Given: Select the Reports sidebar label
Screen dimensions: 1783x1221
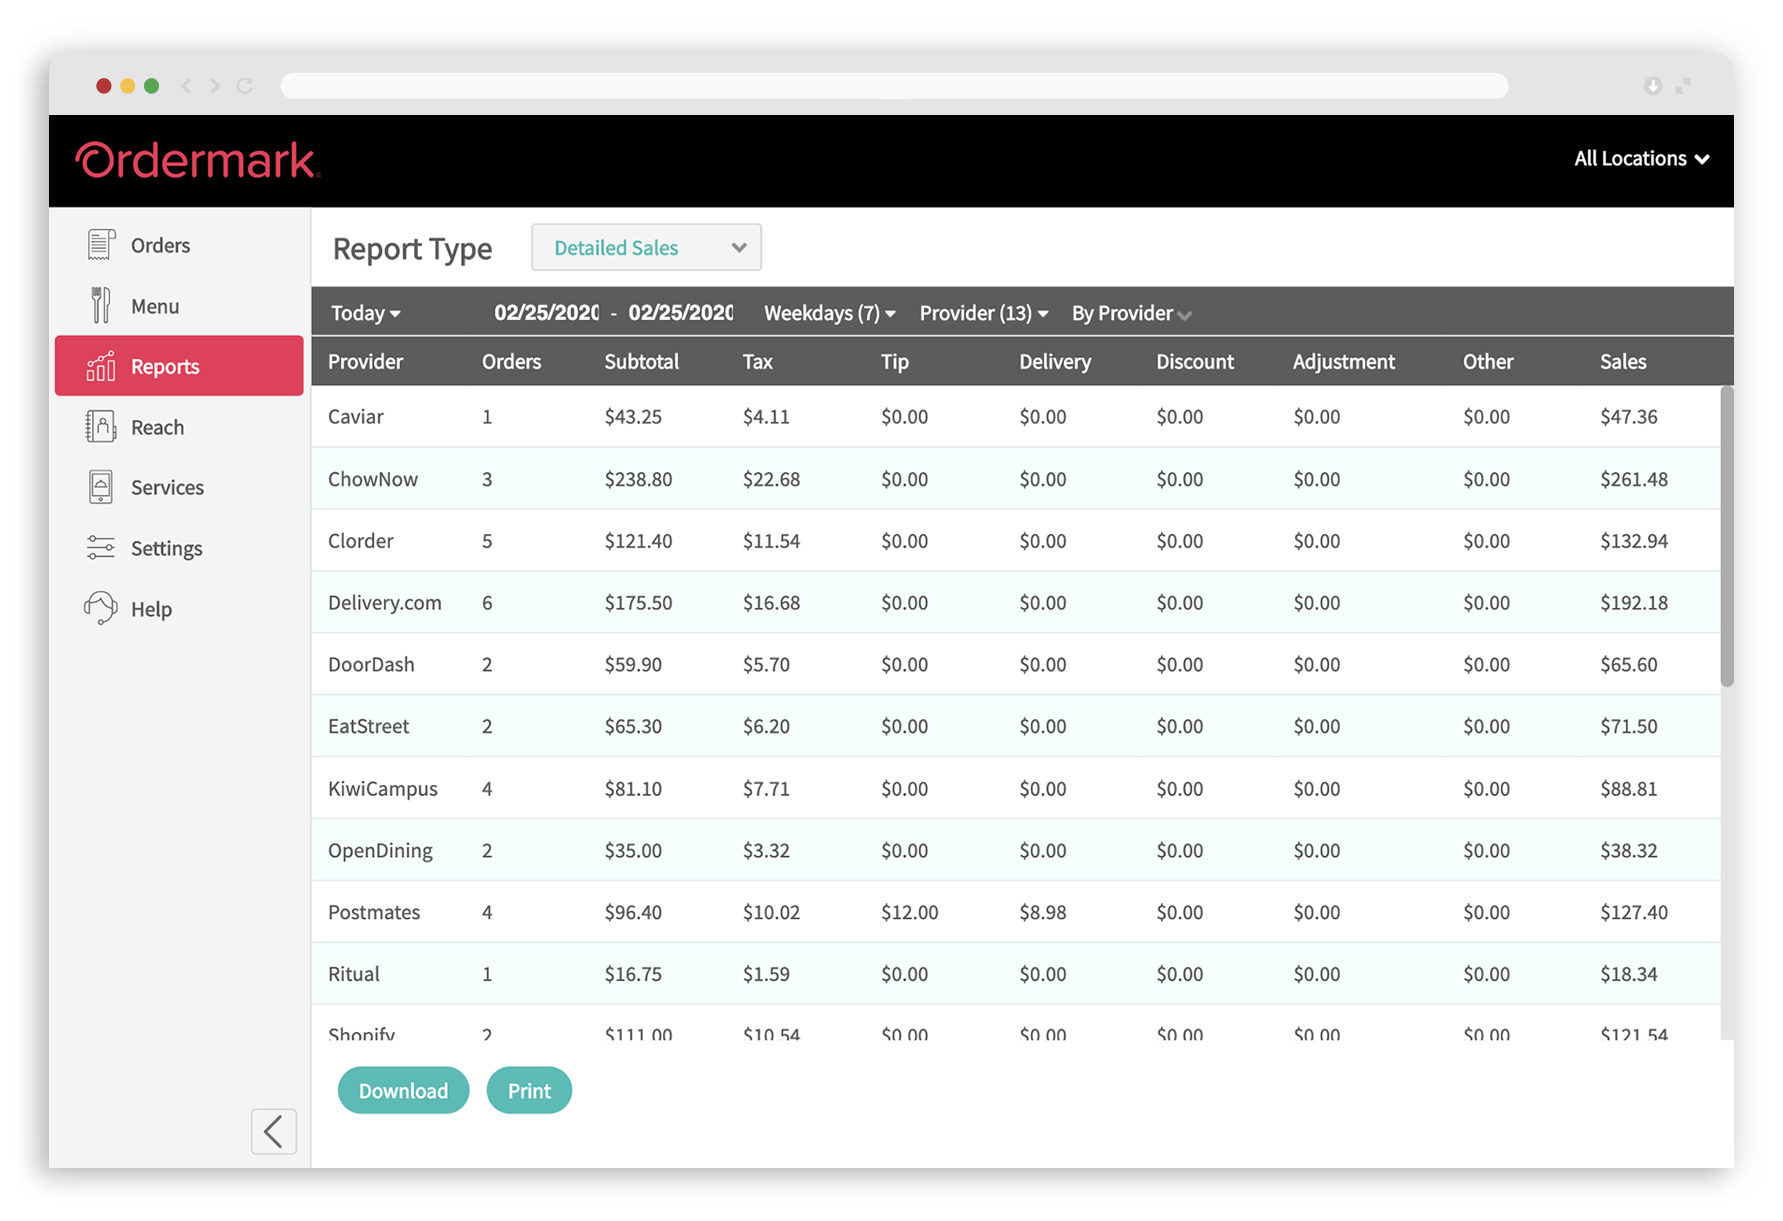Looking at the screenshot, I should pyautogui.click(x=165, y=366).
